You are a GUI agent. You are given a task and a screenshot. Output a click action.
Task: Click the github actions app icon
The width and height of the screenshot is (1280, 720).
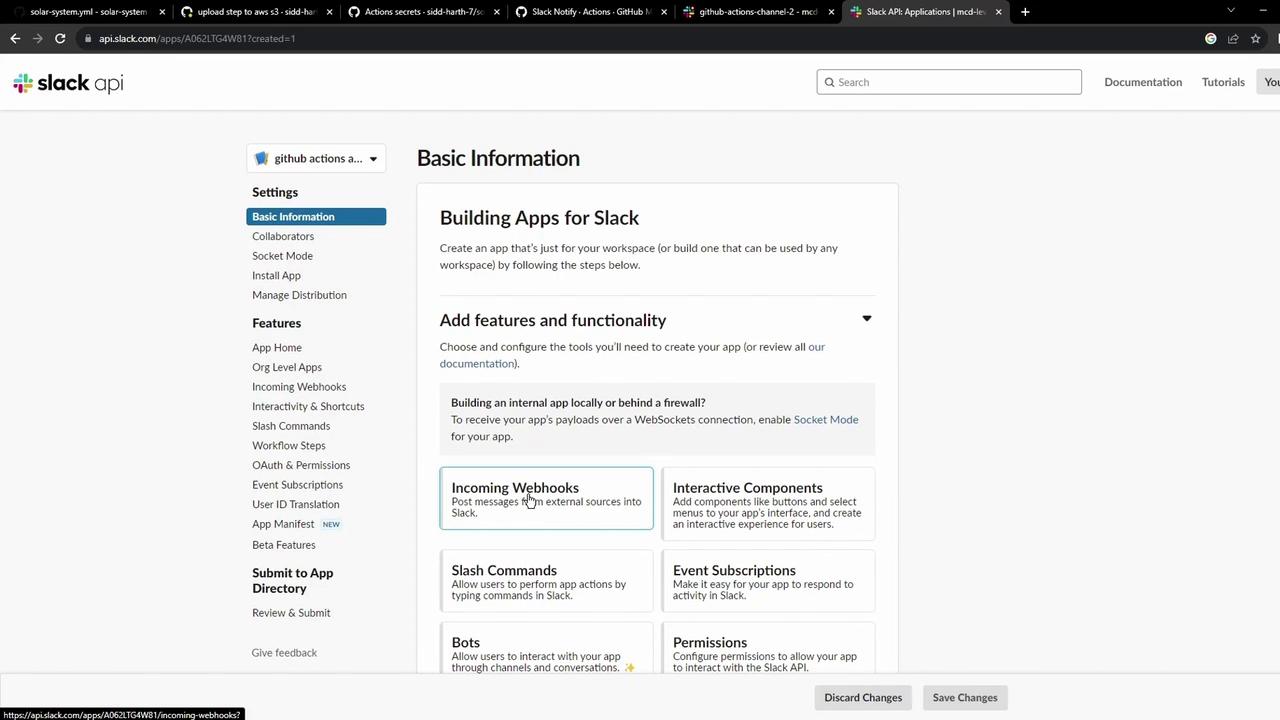pyautogui.click(x=262, y=158)
